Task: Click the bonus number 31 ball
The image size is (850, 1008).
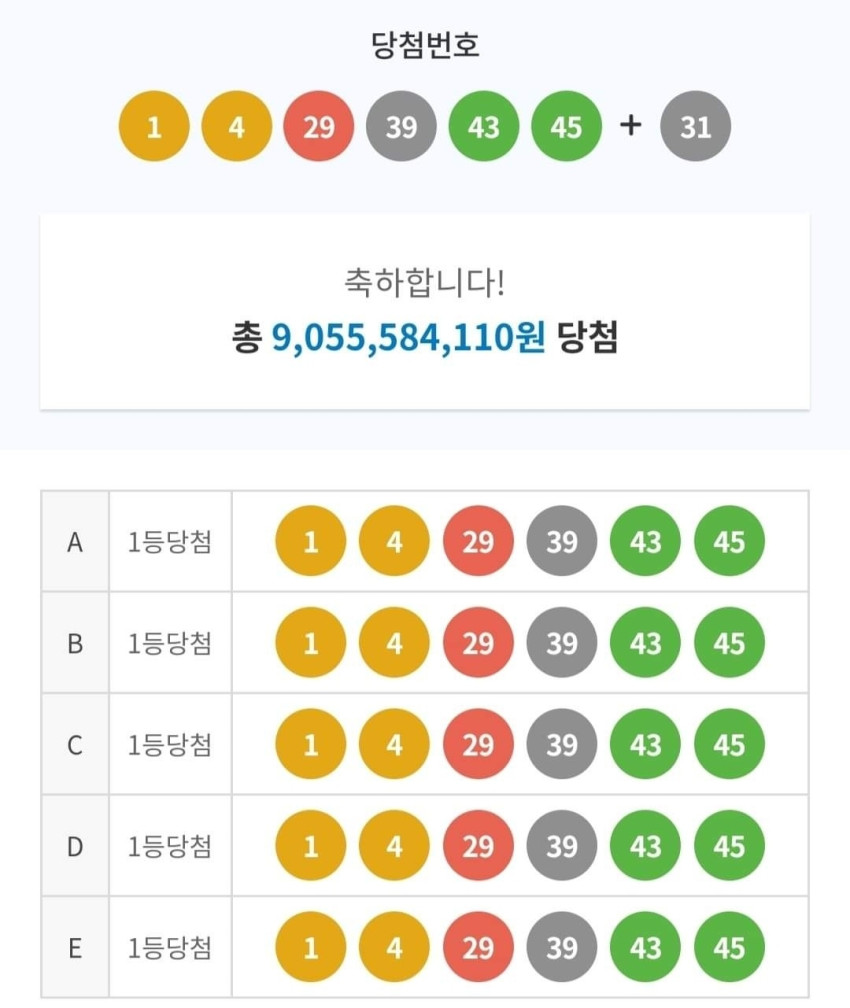Action: click(x=695, y=126)
